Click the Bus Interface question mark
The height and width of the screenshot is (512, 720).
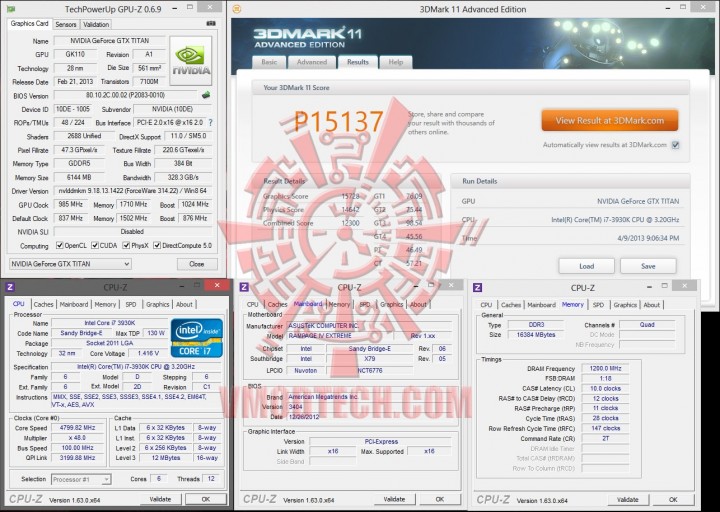coord(211,123)
